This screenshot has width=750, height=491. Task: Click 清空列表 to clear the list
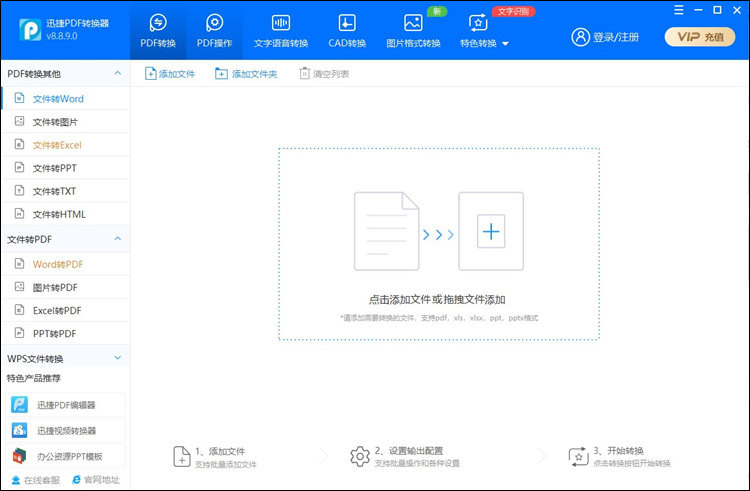(324, 74)
